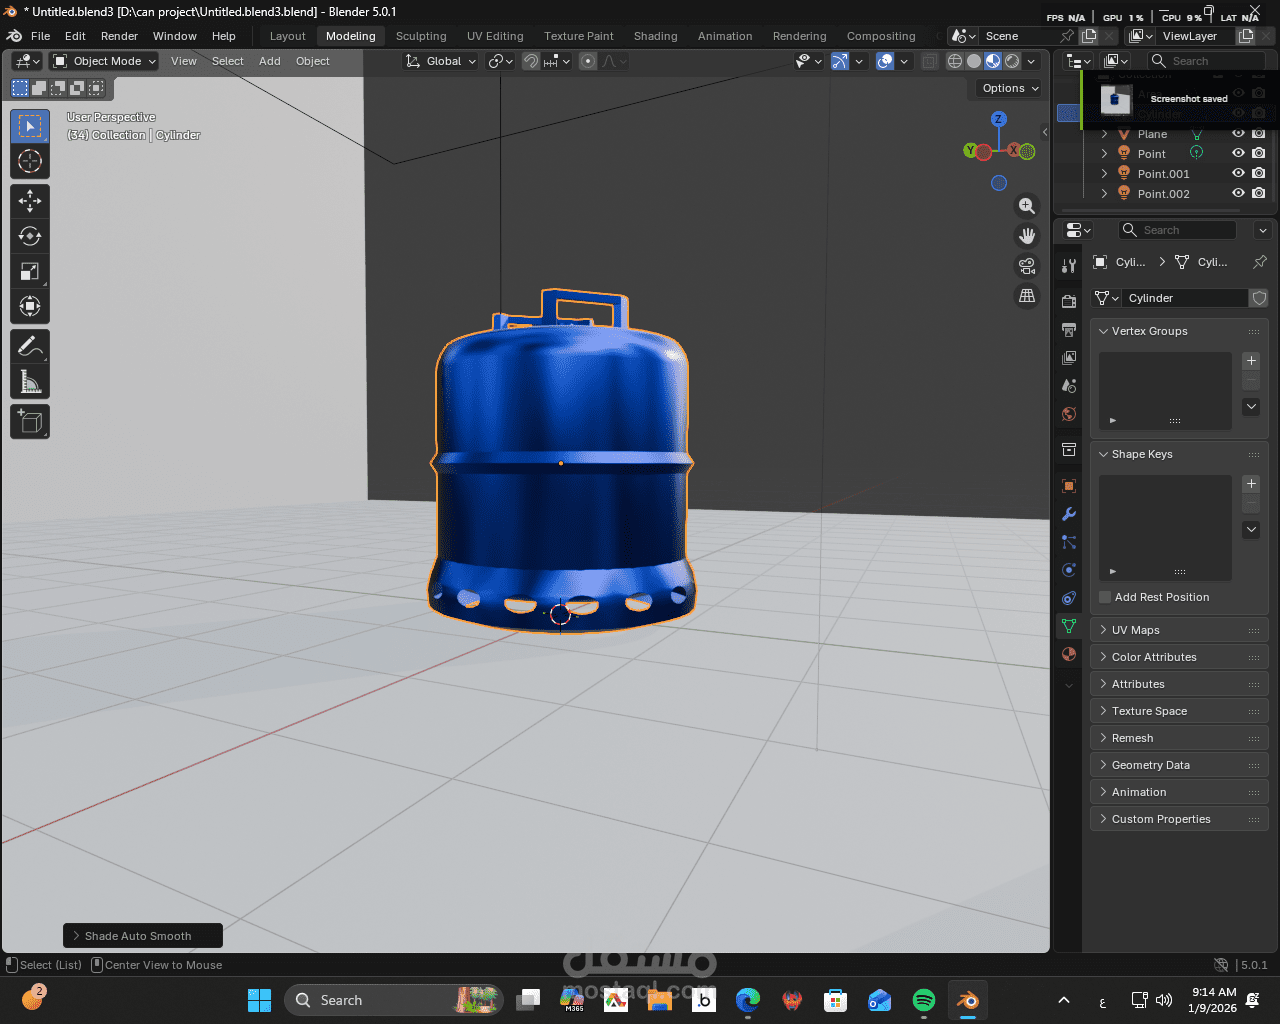Hide Point.002 light in viewport
This screenshot has width=1280, height=1024.
click(1238, 194)
